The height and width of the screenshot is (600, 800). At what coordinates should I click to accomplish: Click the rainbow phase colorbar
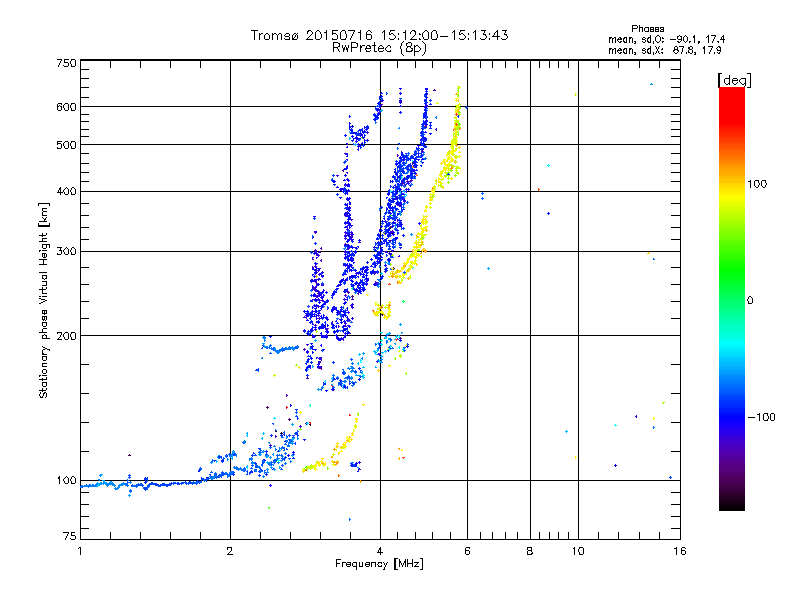click(x=732, y=299)
